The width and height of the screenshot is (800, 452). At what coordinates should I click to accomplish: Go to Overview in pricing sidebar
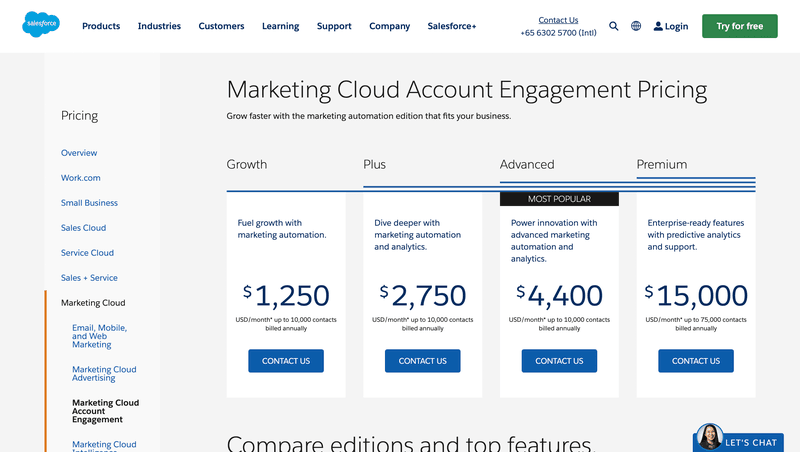click(x=79, y=153)
